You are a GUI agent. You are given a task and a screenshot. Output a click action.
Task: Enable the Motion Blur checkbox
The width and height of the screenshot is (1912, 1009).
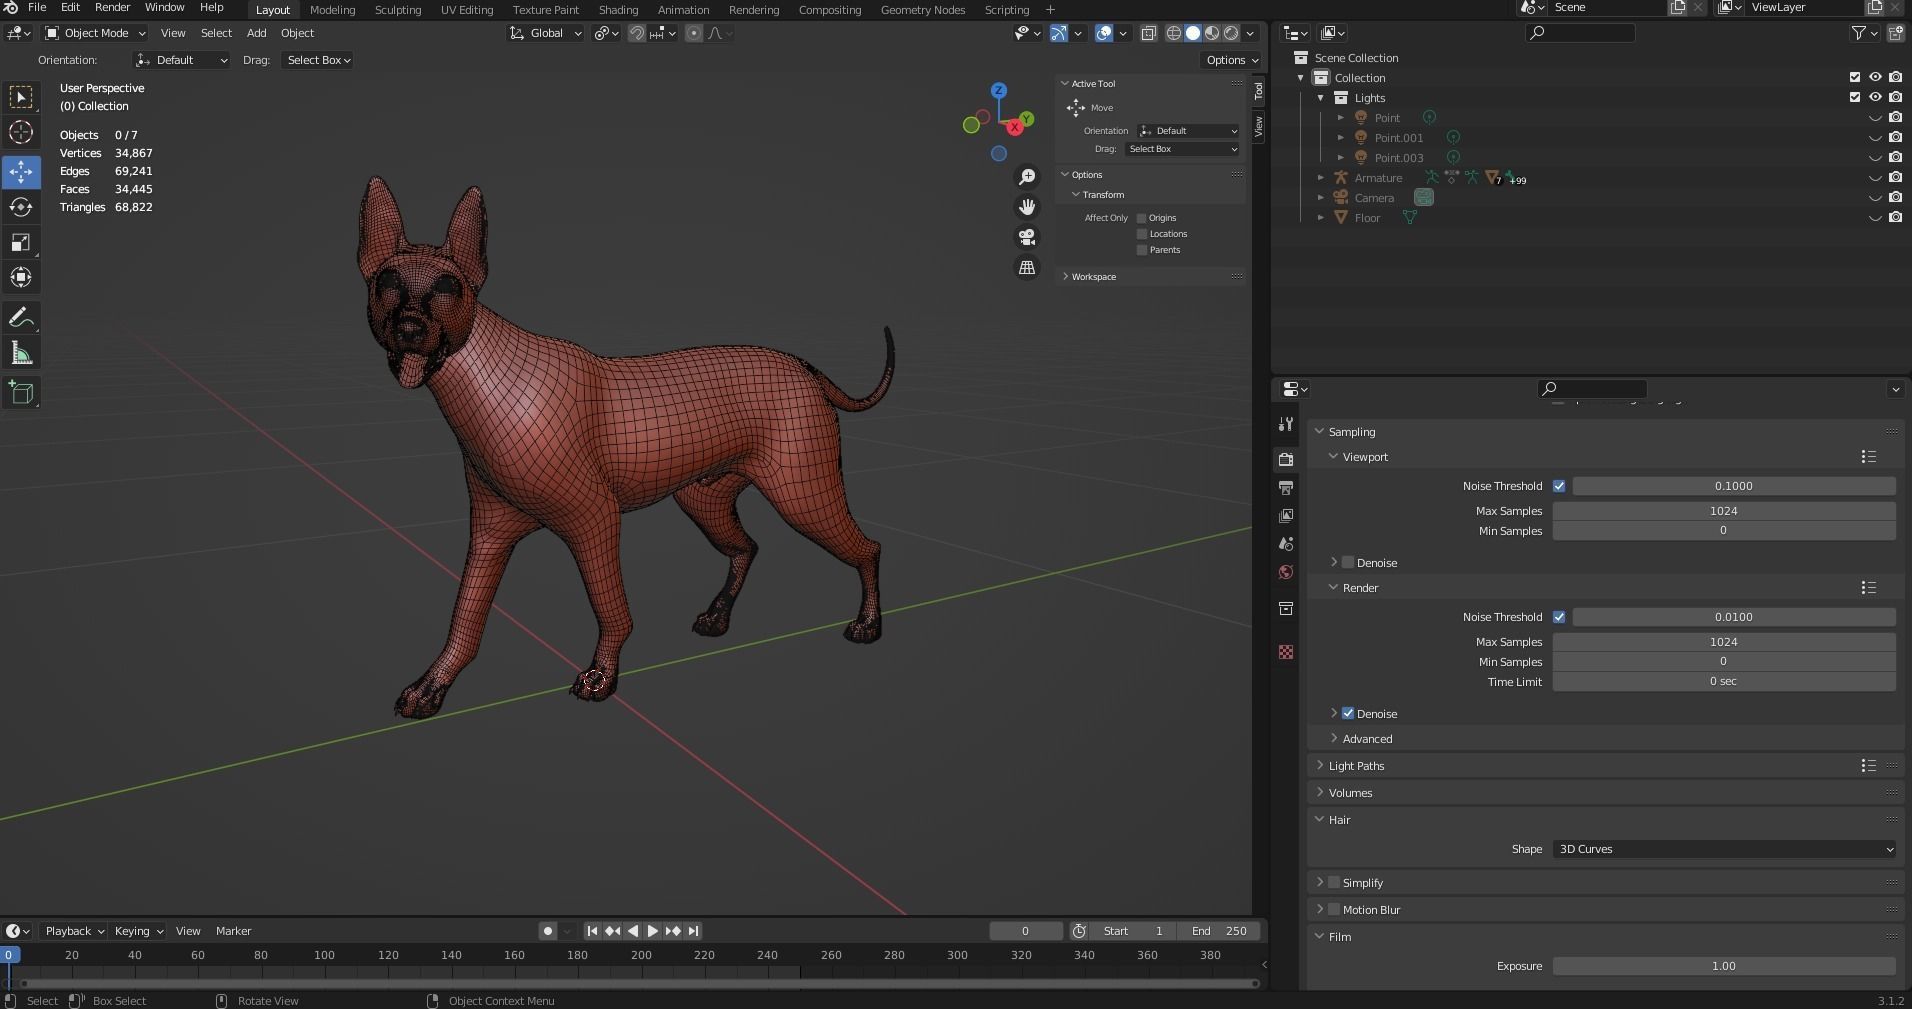point(1333,910)
